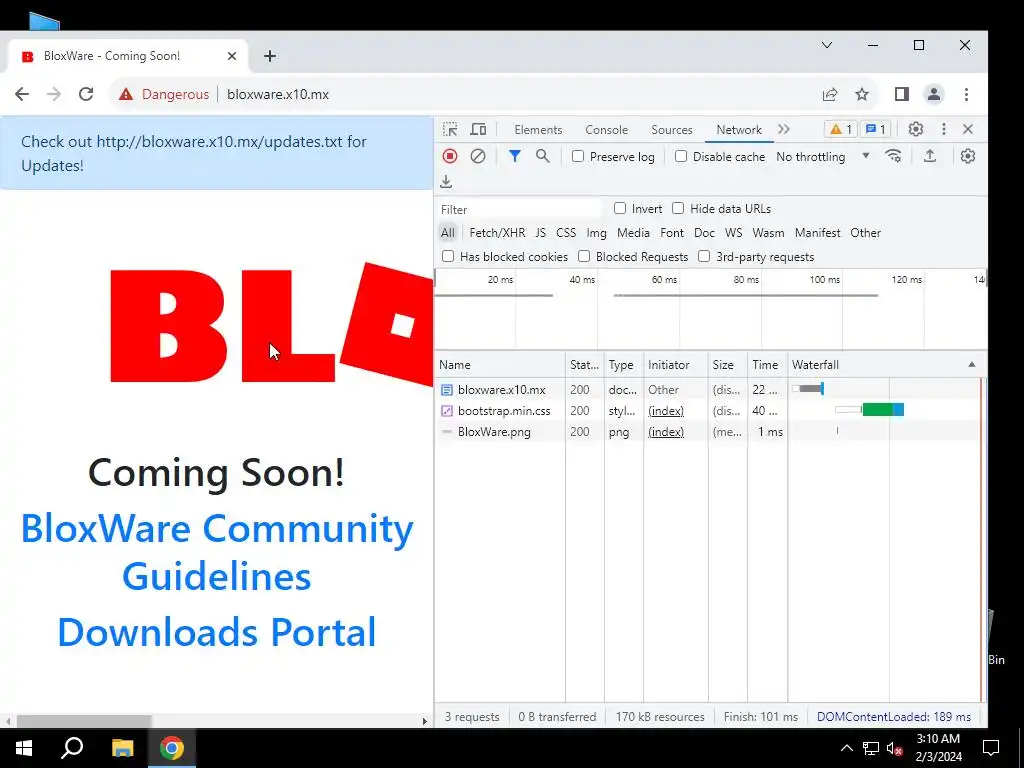Open a new browser tab
The image size is (1024, 768).
pyautogui.click(x=270, y=56)
